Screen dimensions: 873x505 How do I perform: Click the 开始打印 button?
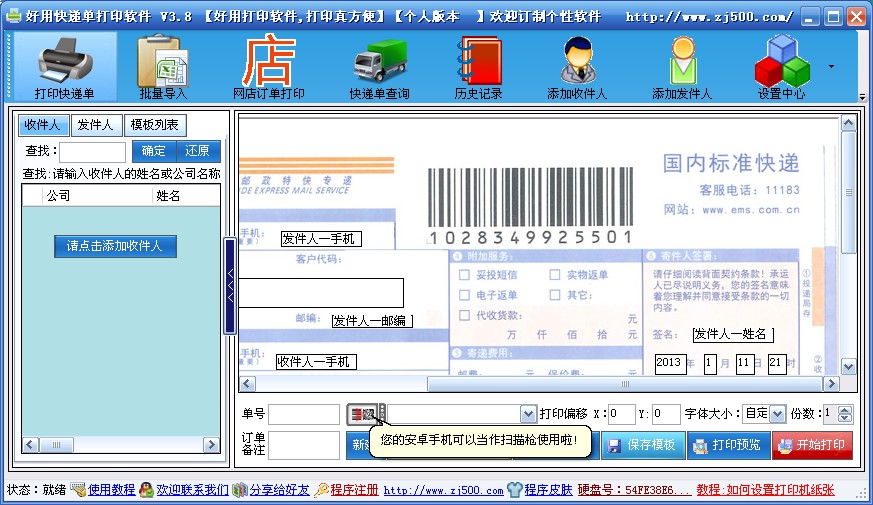812,445
